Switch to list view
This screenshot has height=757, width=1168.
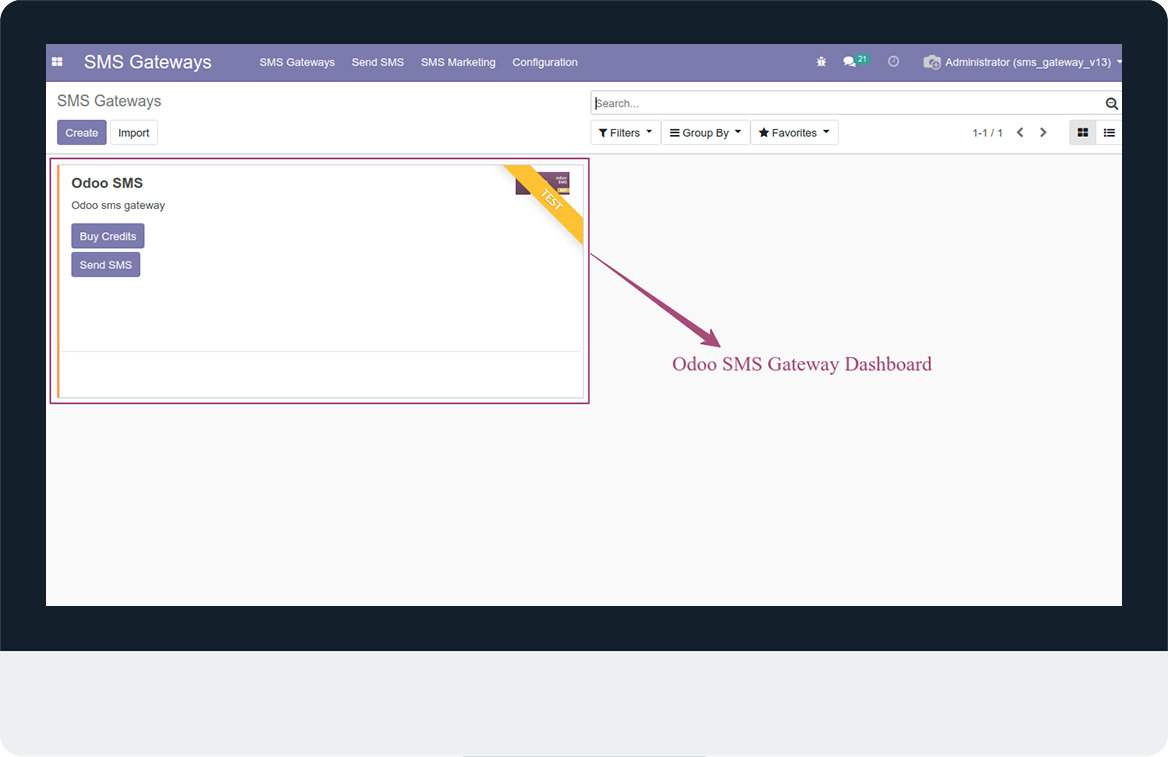(1109, 133)
